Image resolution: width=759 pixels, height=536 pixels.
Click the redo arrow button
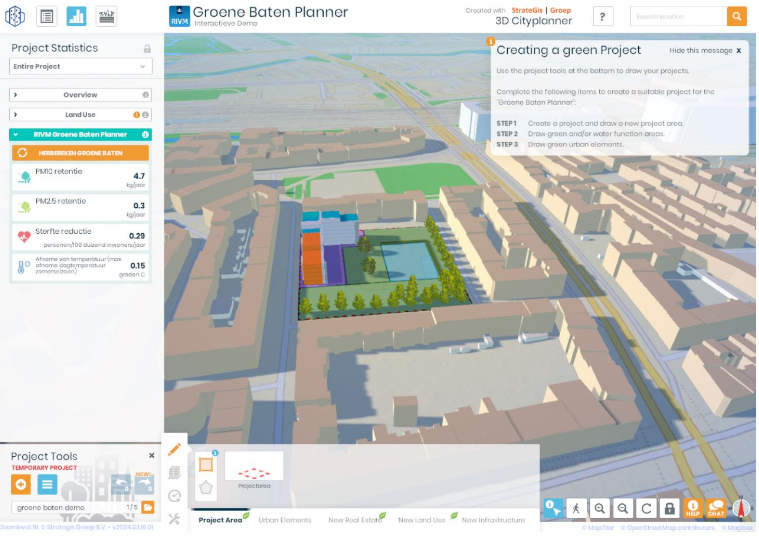coord(144,484)
